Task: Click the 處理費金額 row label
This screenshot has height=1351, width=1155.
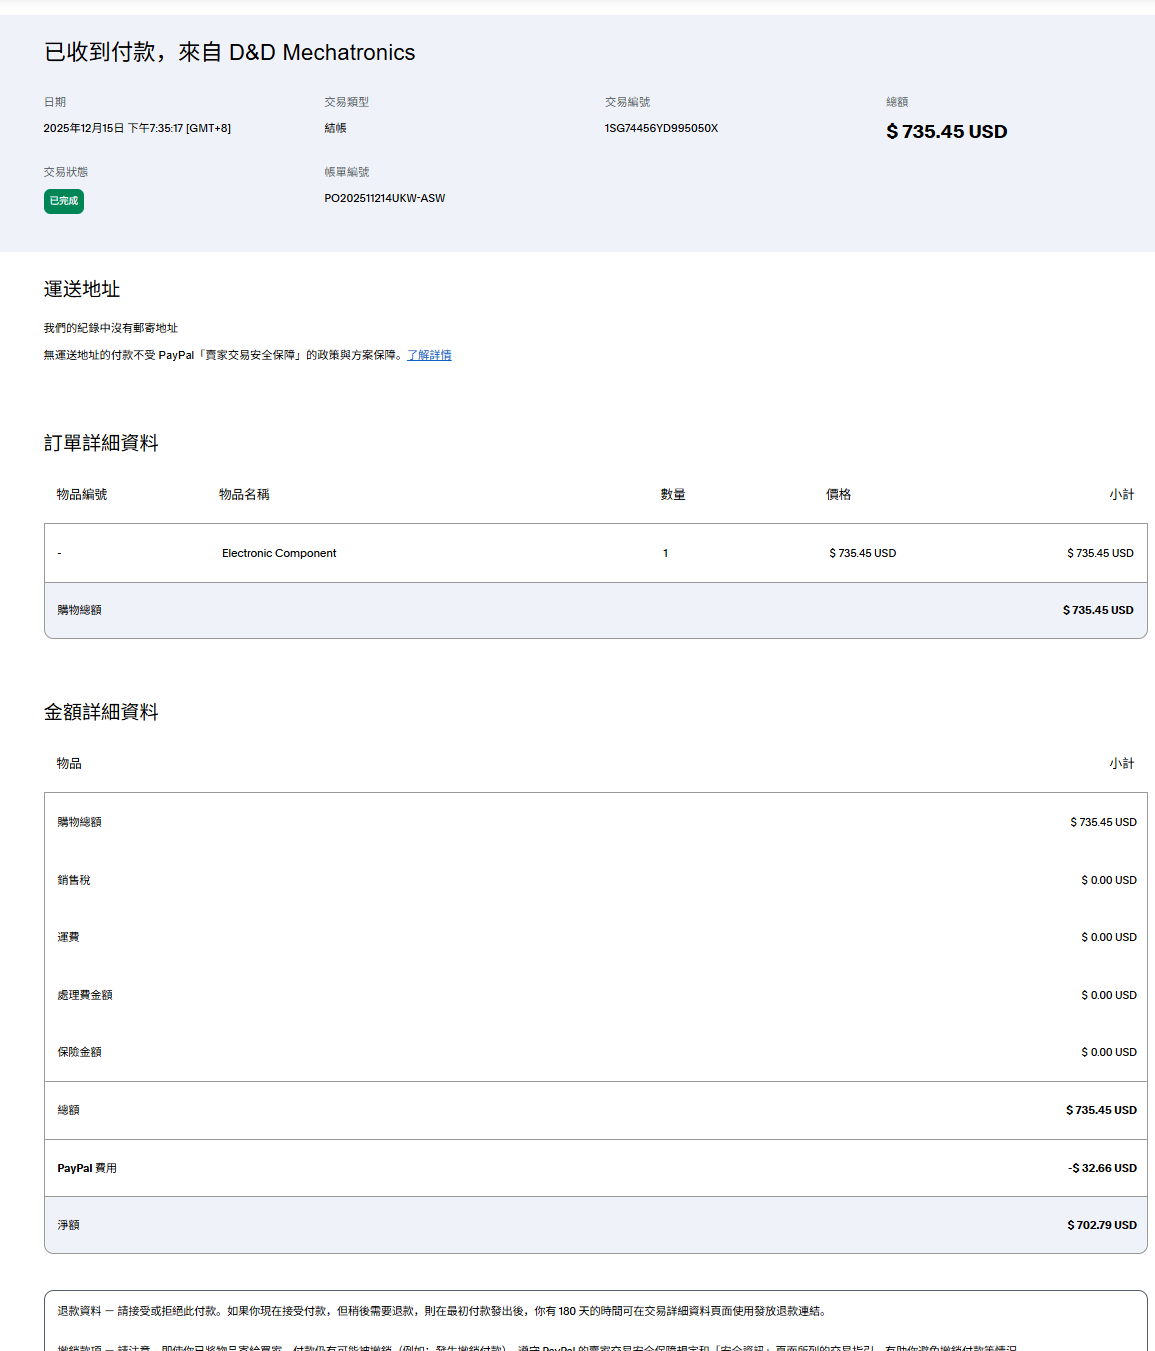Action: 85,995
